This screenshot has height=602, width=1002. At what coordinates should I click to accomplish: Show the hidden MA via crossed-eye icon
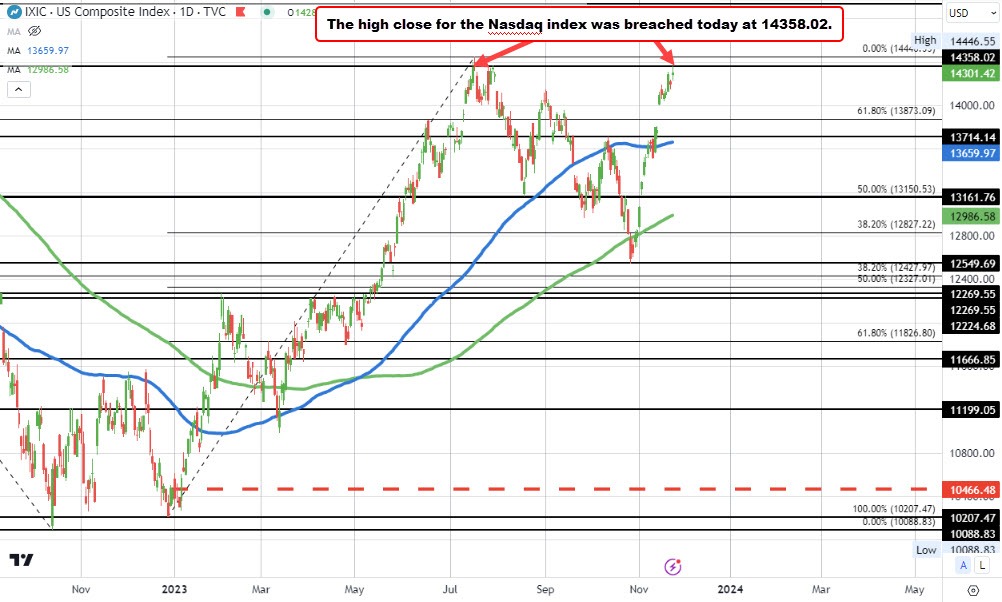click(35, 31)
